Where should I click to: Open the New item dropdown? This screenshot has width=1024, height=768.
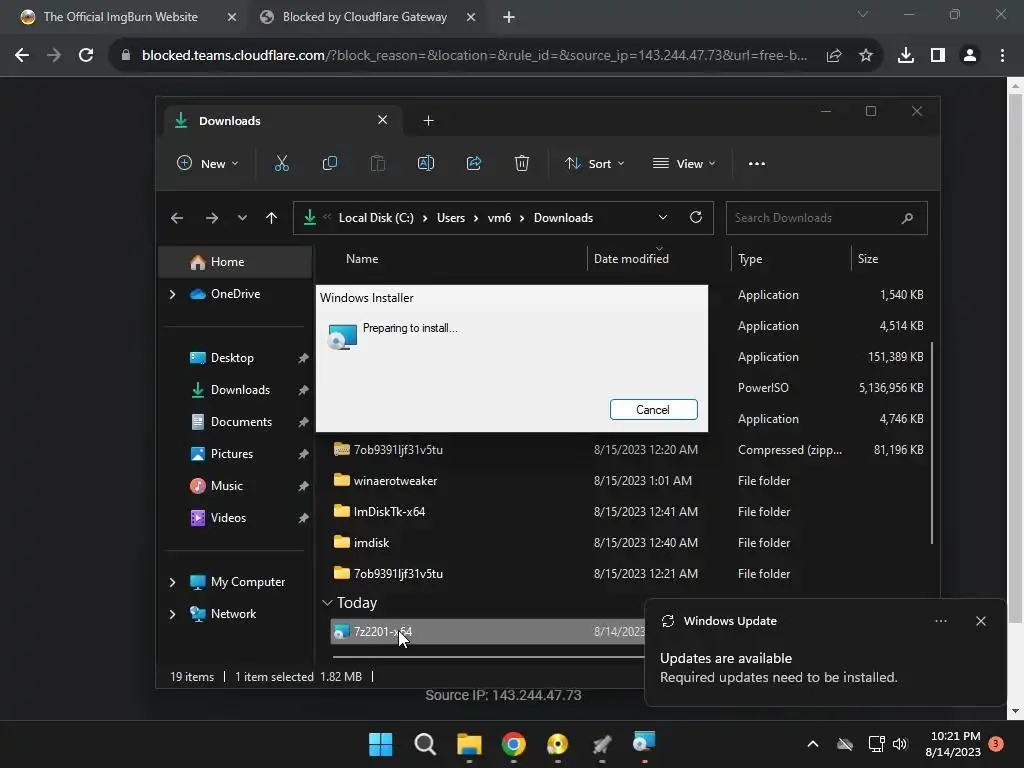(x=208, y=163)
